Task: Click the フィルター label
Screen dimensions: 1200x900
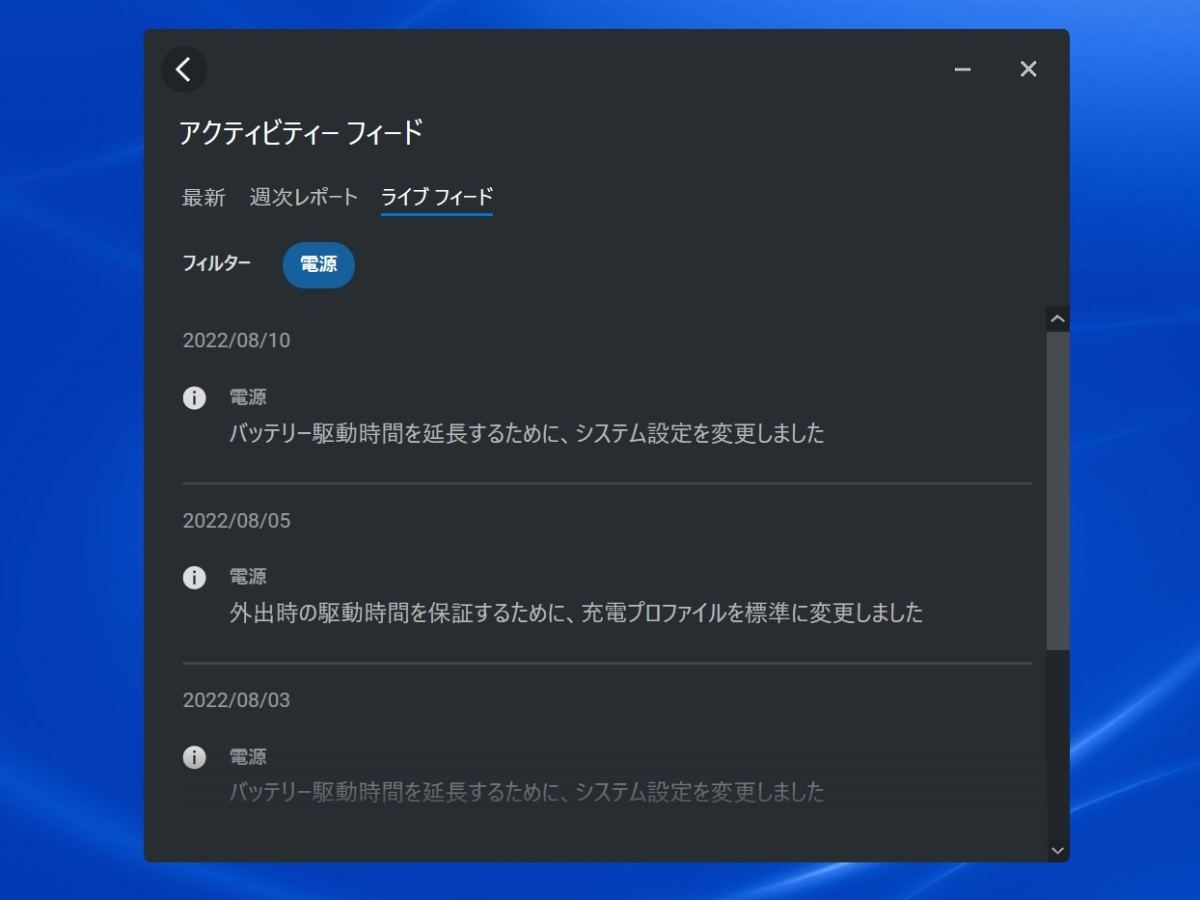Action: [x=216, y=264]
